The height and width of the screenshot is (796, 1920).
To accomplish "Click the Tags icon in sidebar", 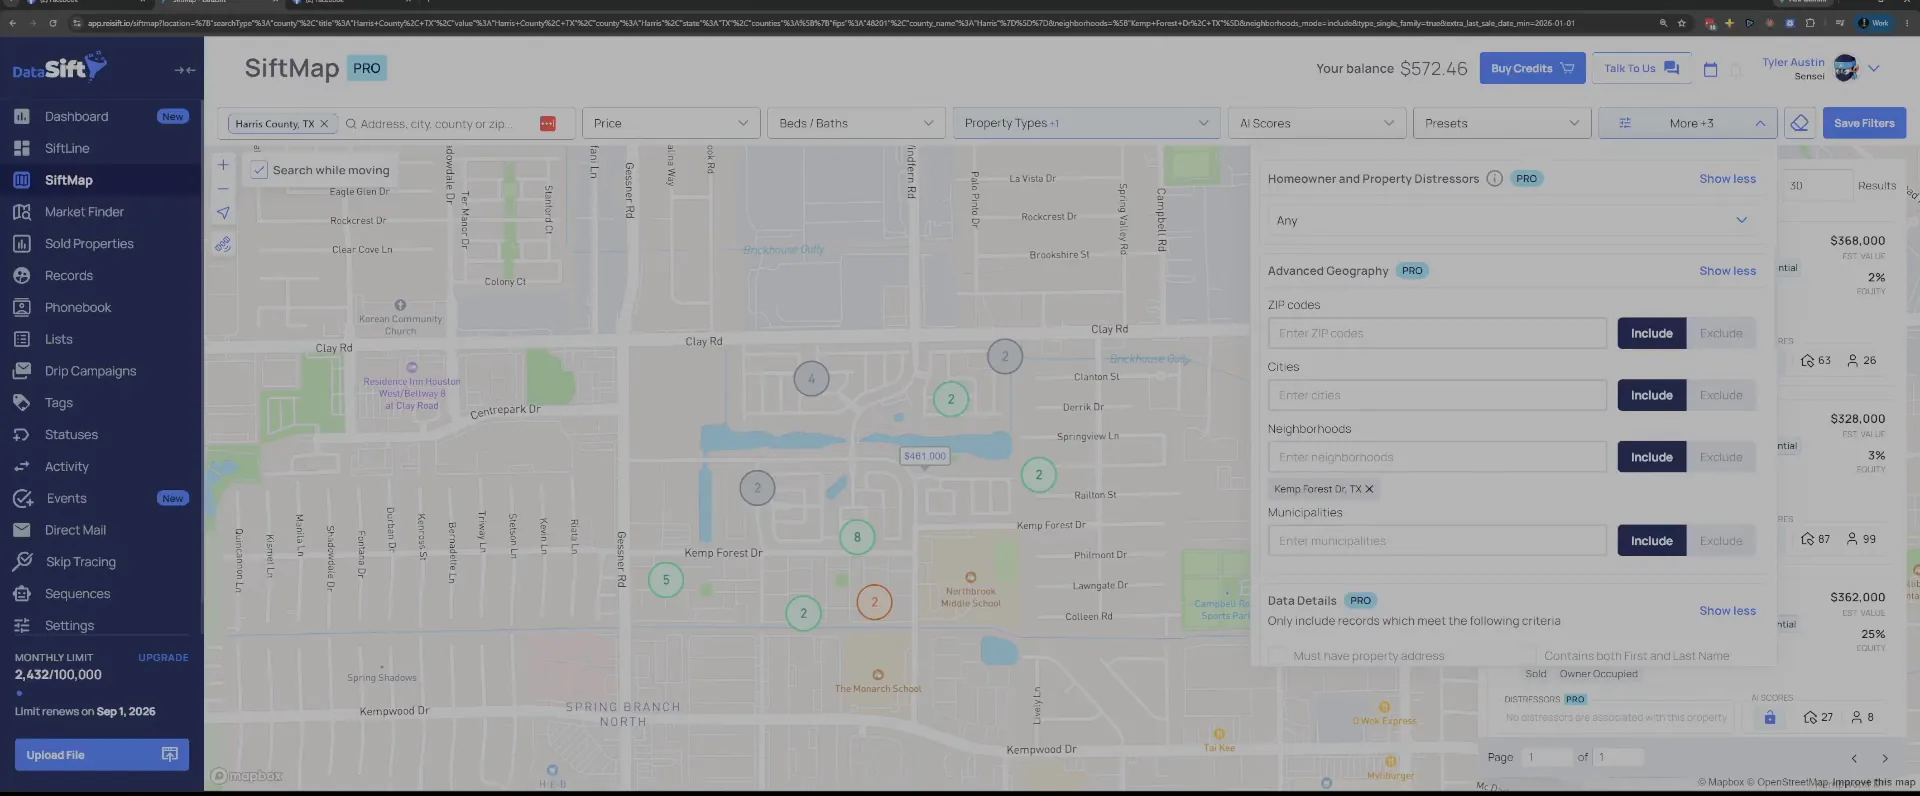I will click(22, 403).
